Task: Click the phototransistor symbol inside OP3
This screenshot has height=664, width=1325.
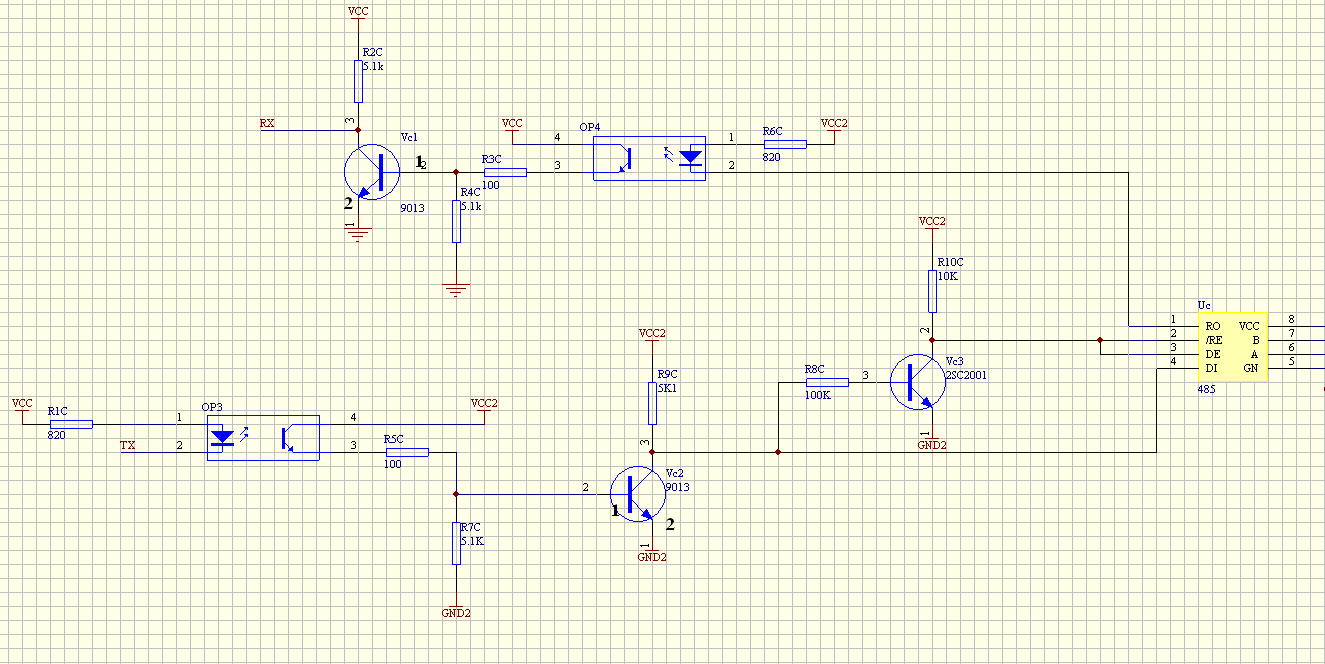Action: click(287, 439)
